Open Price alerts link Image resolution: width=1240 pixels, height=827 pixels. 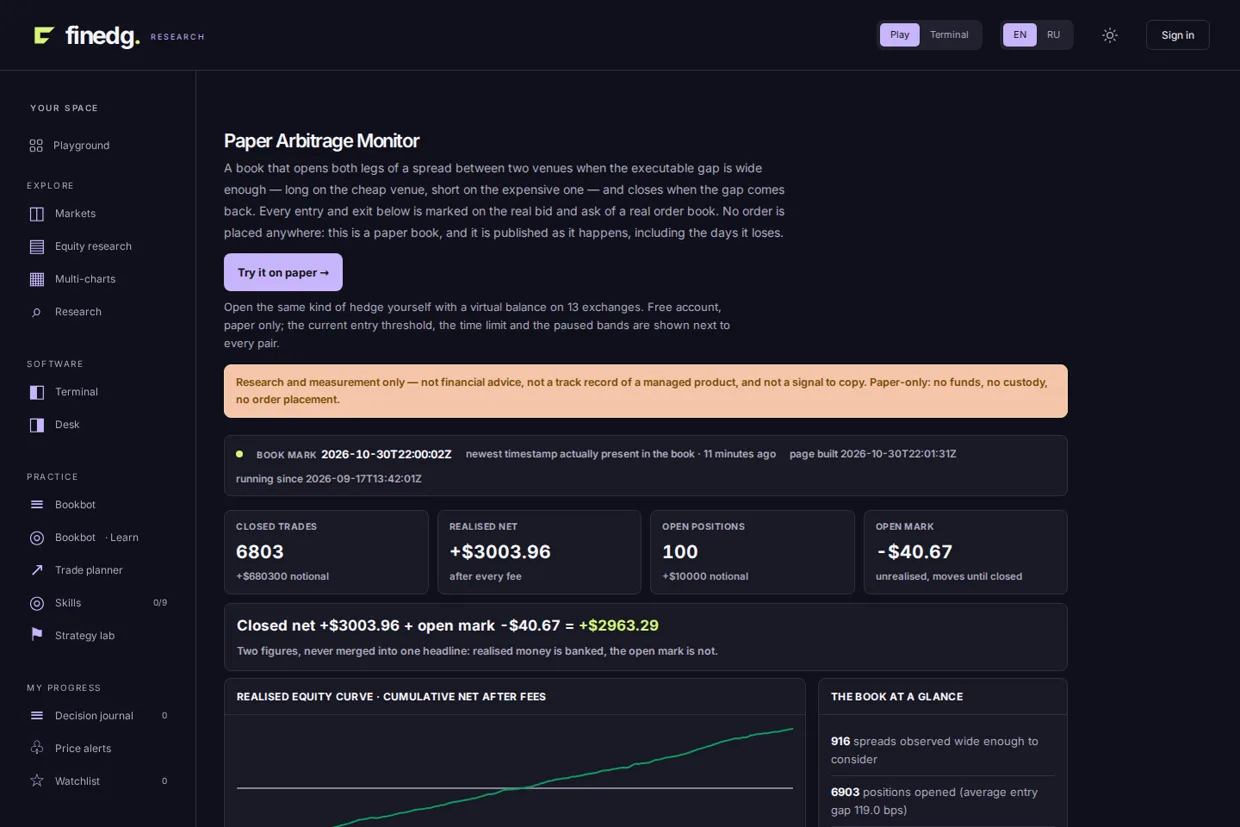coord(83,748)
